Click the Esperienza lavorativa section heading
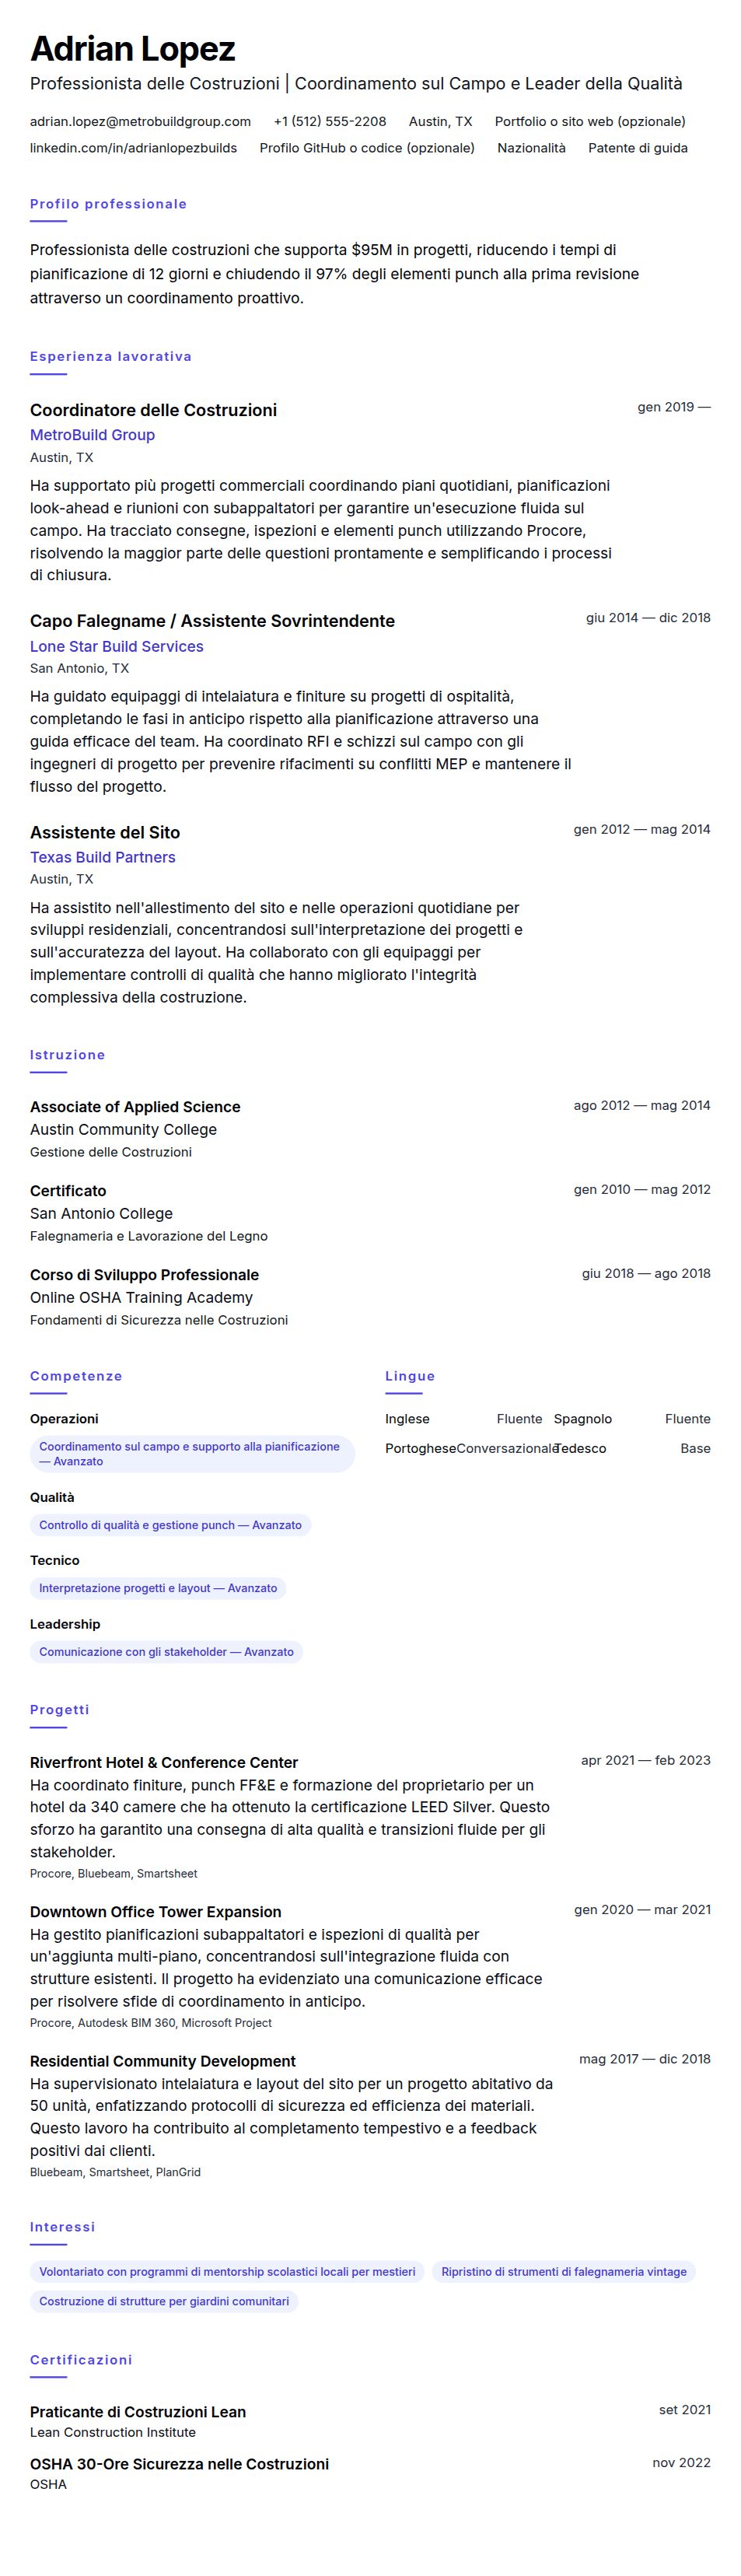 [111, 356]
